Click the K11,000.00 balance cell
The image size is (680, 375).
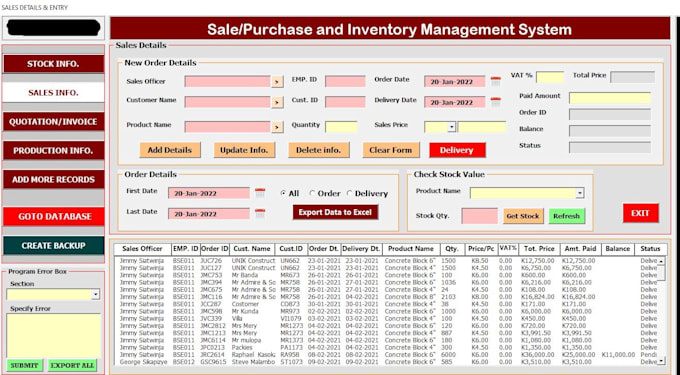click(618, 355)
